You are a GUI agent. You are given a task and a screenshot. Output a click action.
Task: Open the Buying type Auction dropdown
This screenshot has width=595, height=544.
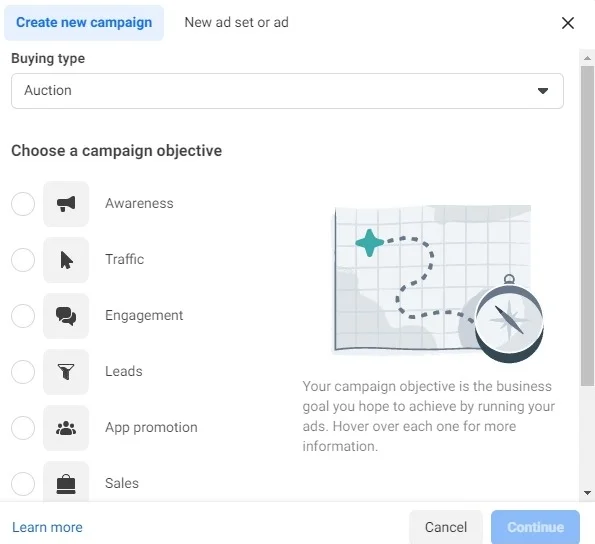pos(287,91)
